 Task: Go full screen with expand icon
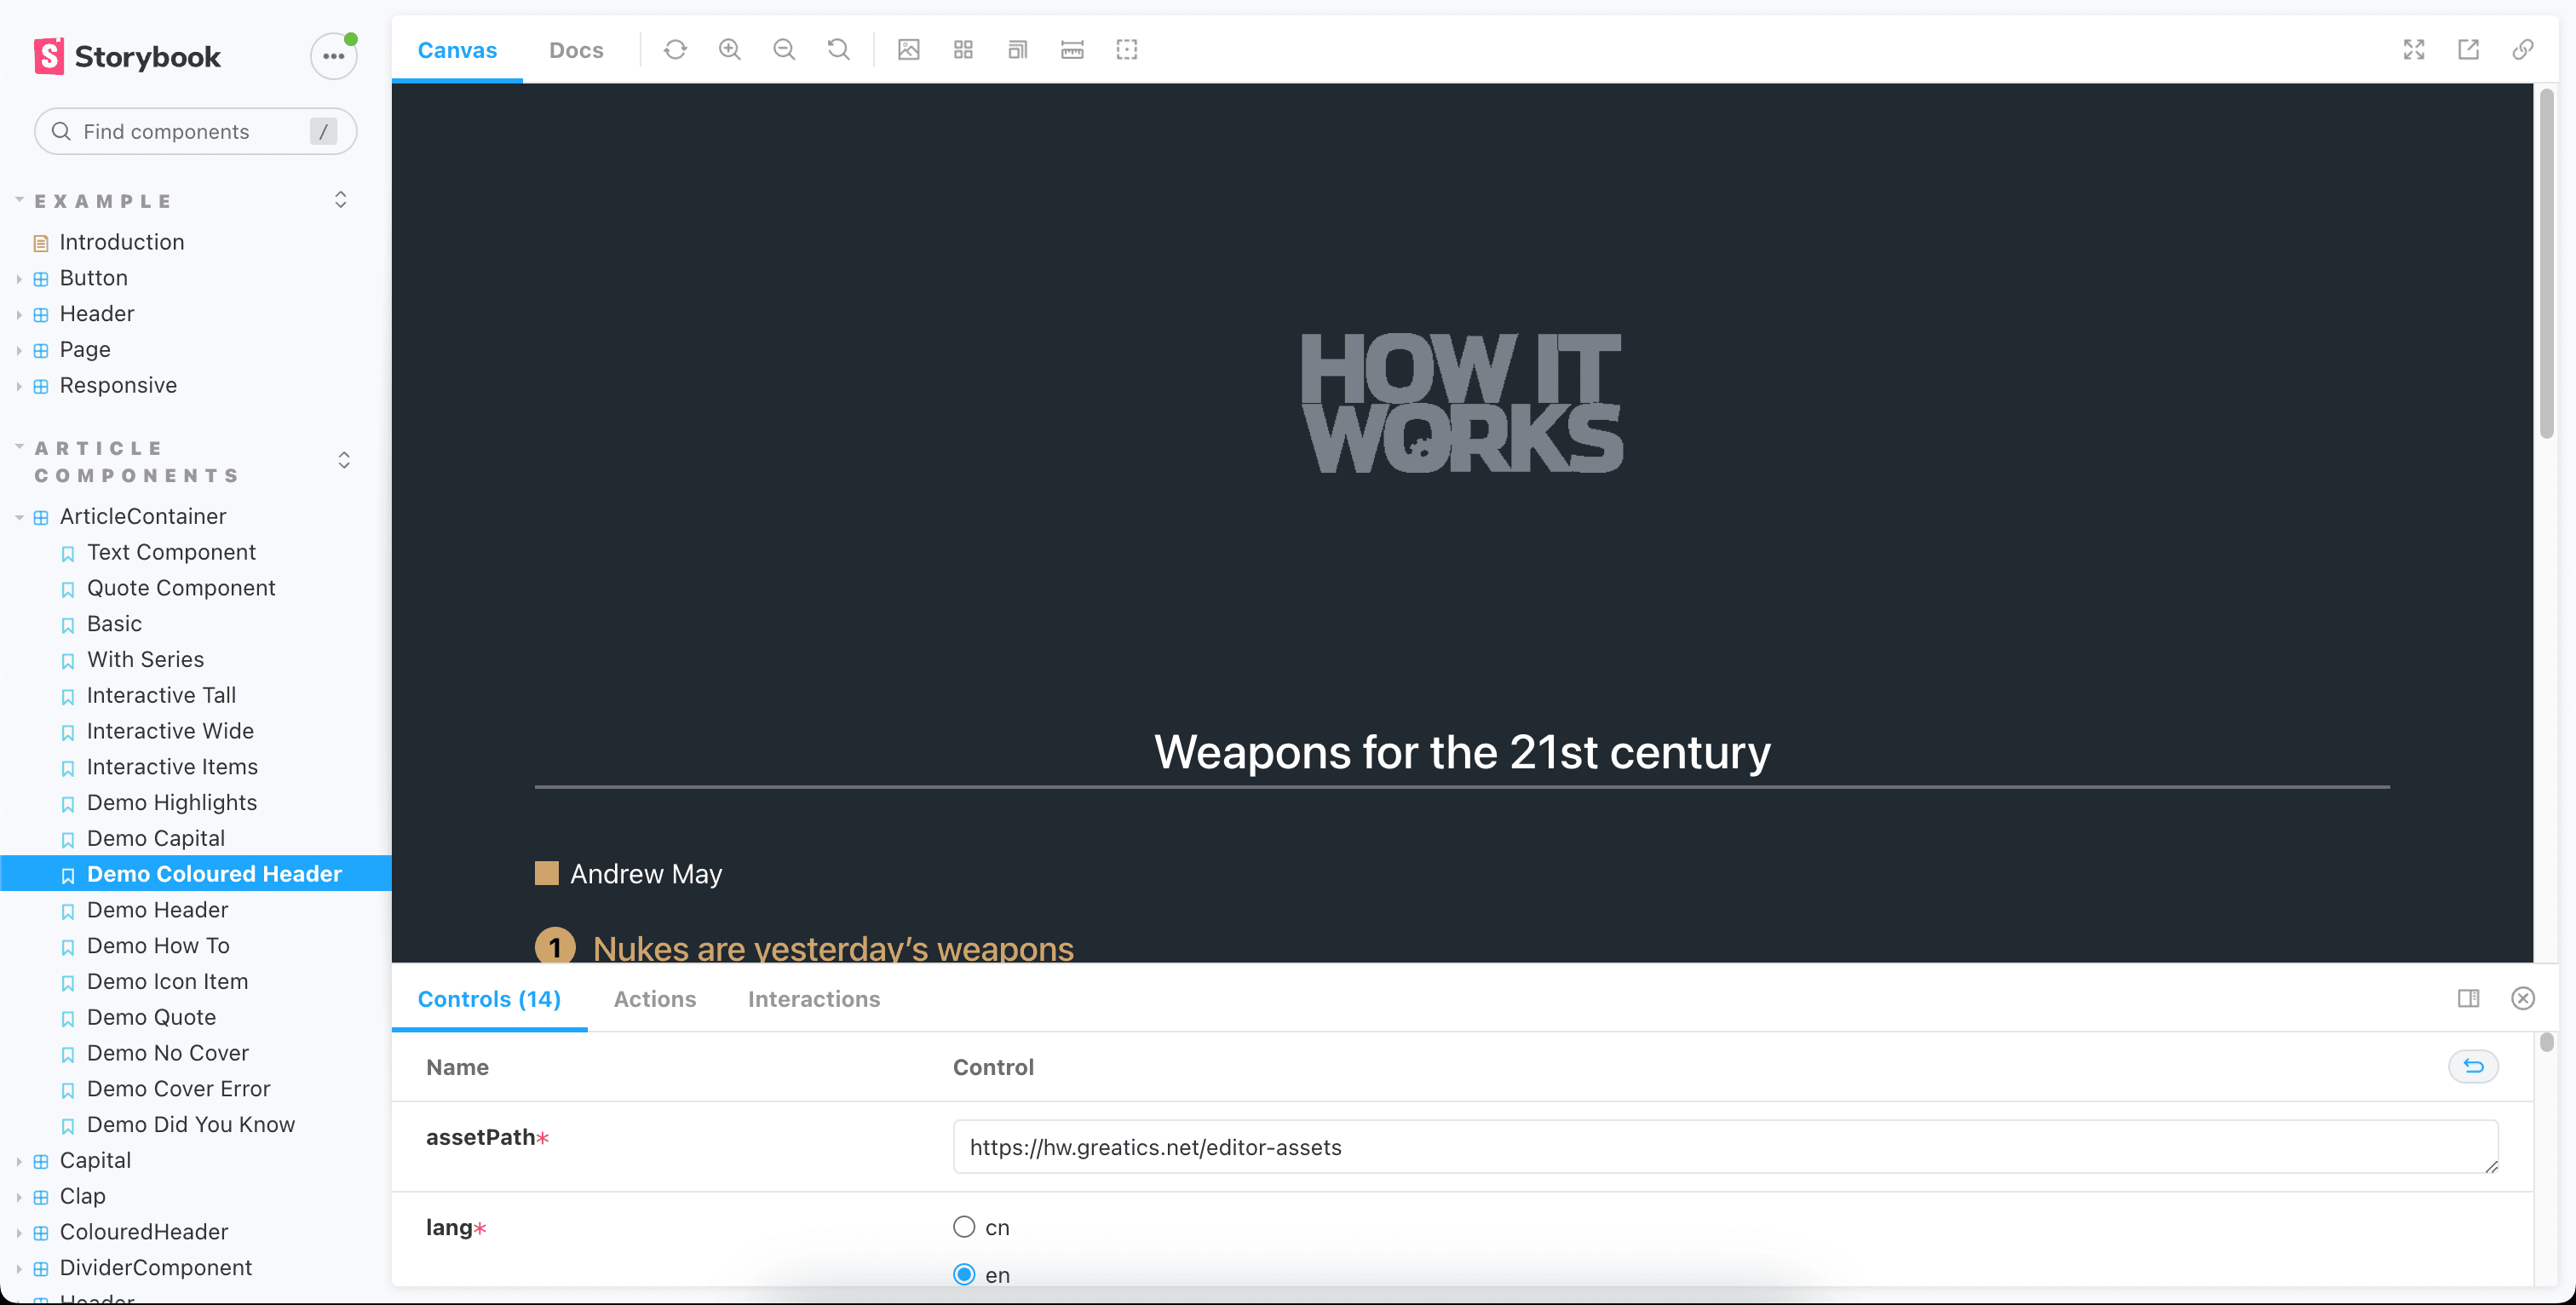[2414, 50]
